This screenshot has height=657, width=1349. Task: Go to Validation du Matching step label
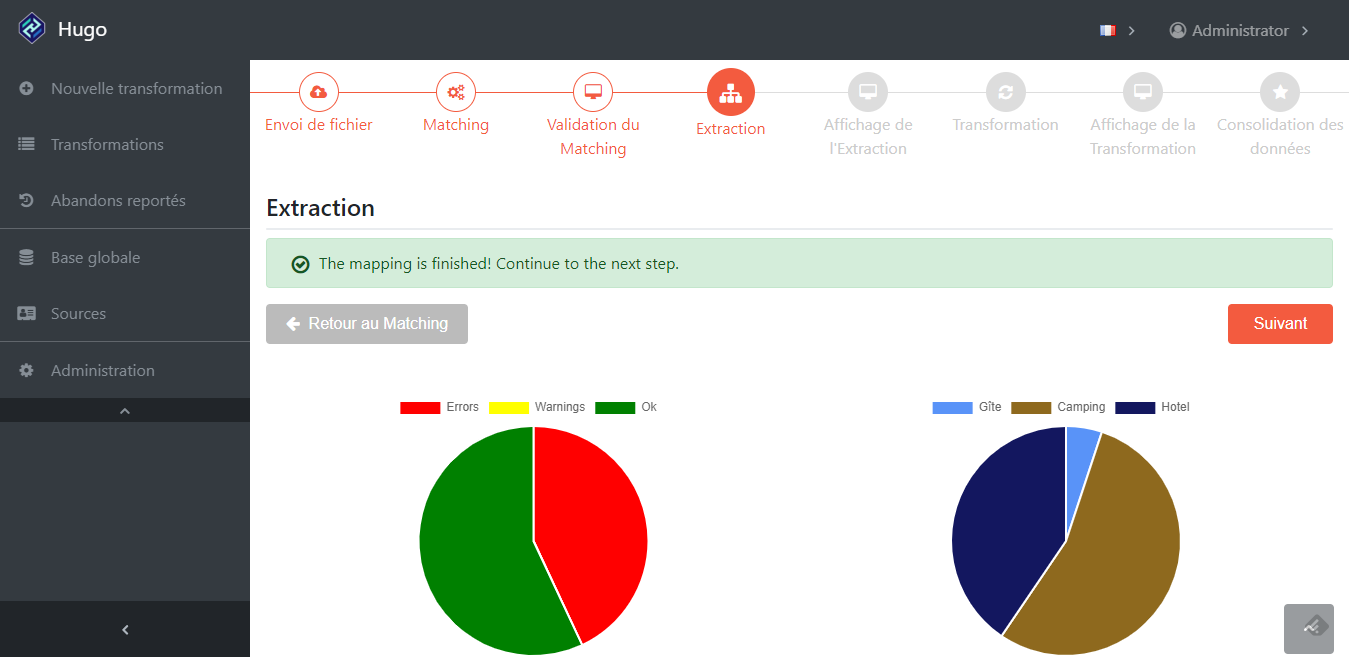pos(593,137)
